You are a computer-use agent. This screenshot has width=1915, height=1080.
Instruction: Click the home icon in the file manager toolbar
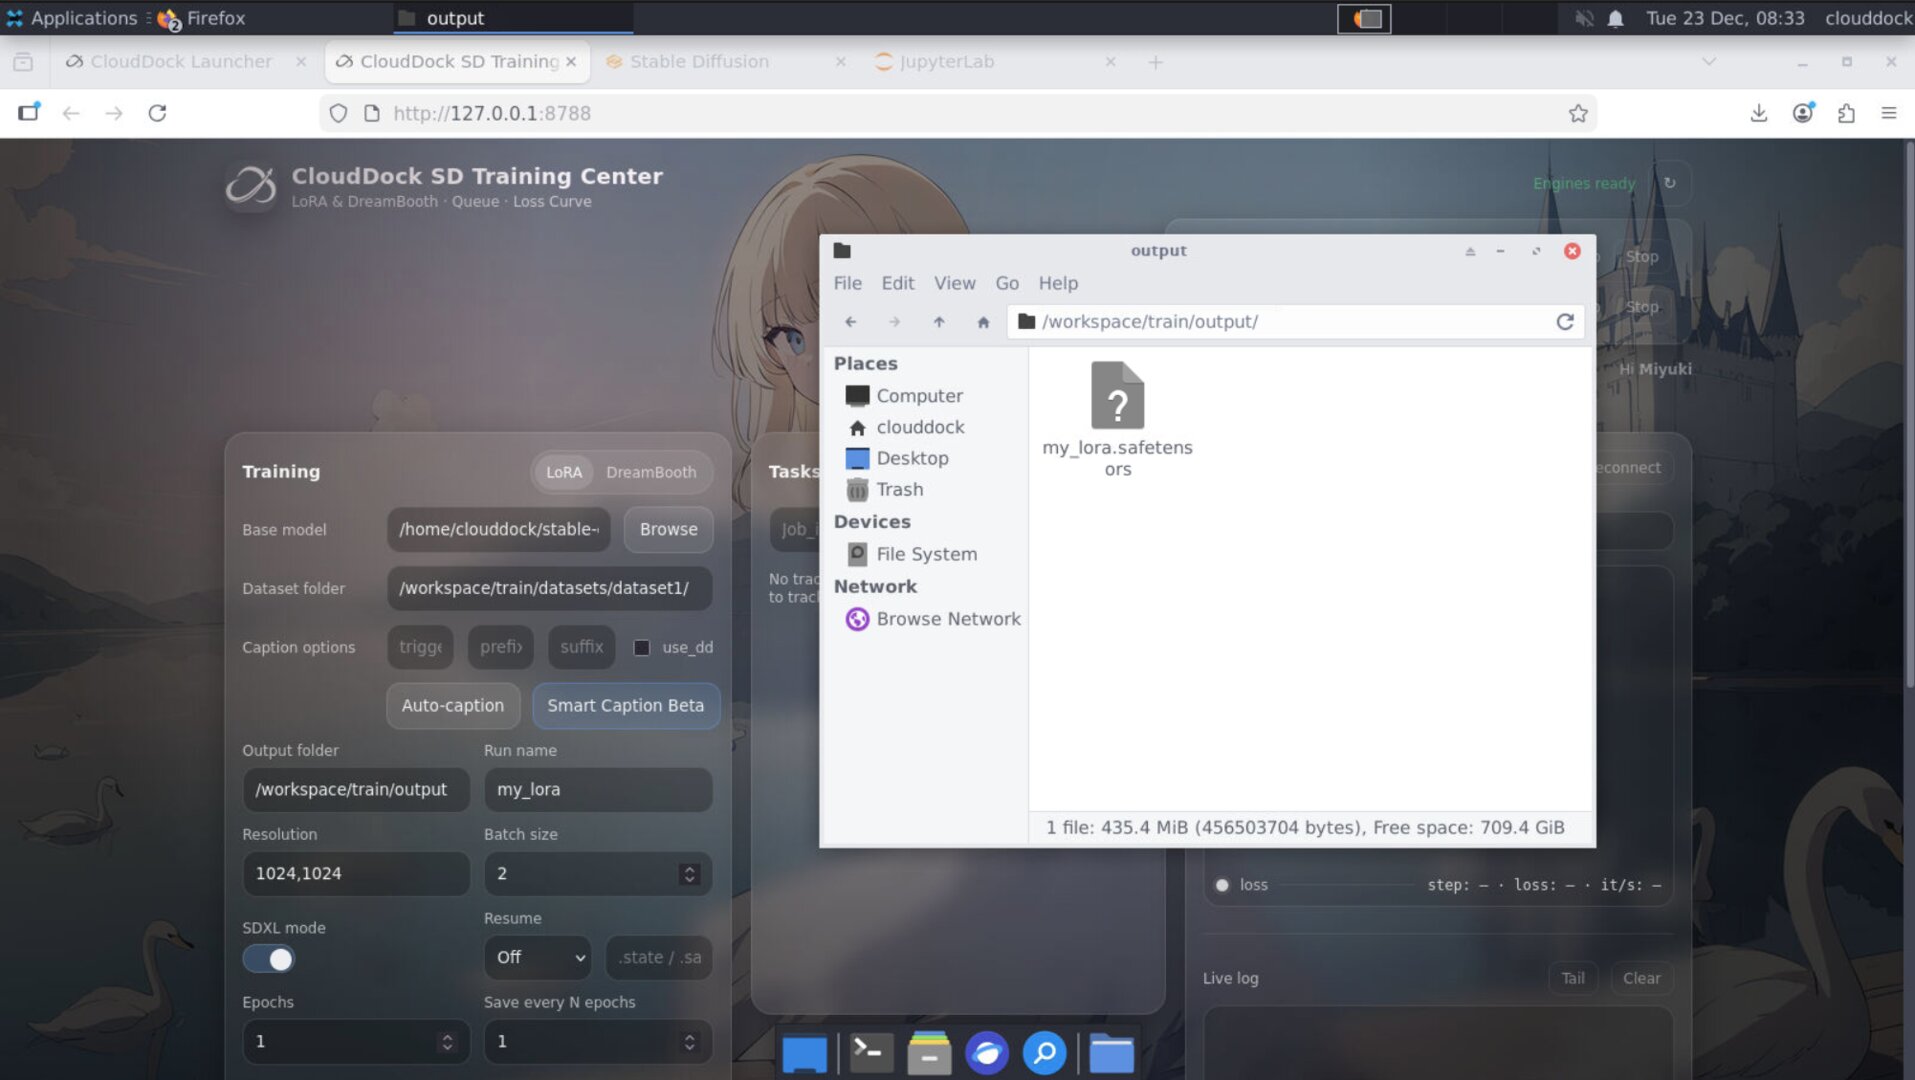click(x=983, y=322)
